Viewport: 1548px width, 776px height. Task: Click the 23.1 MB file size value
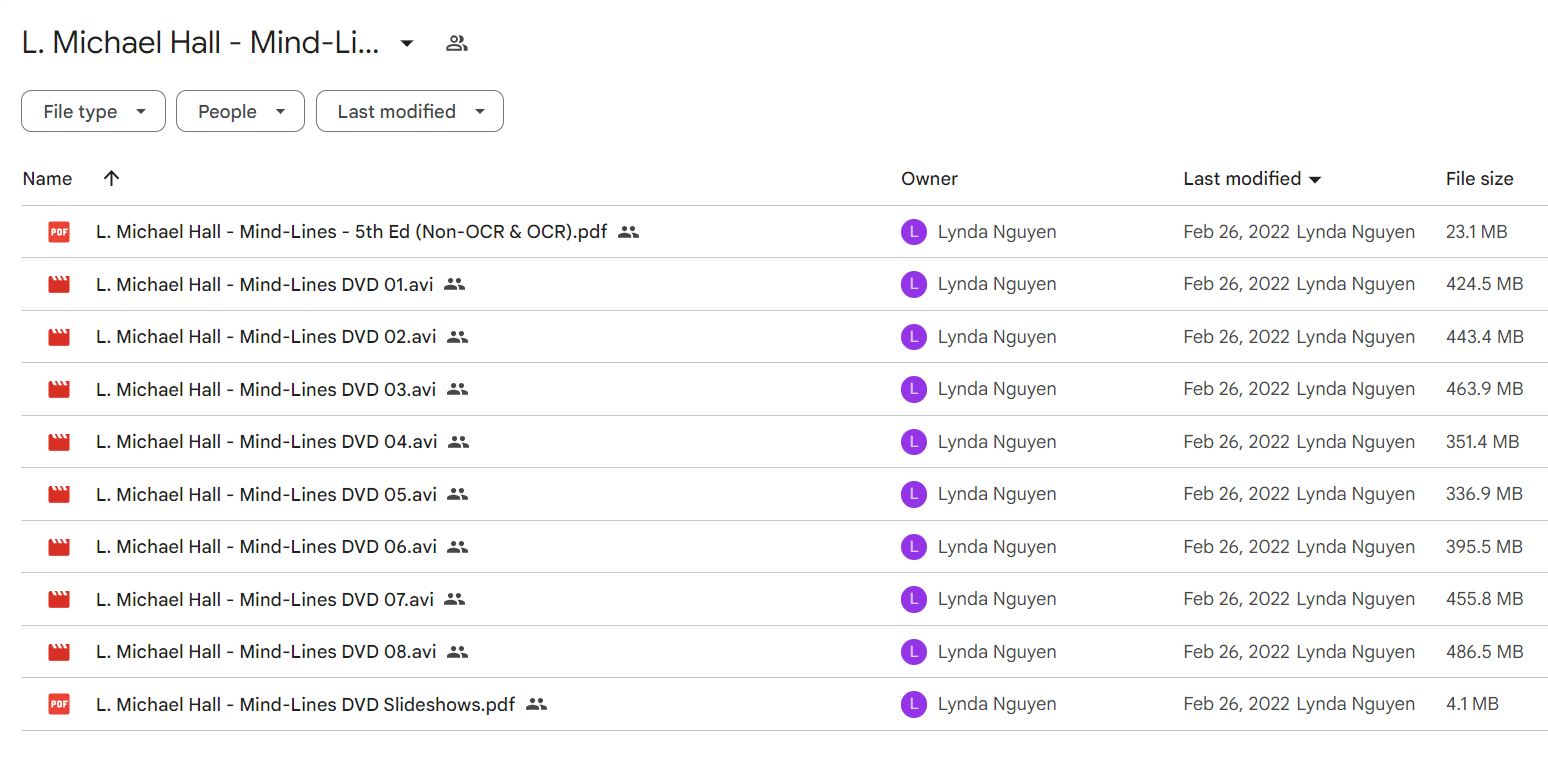(x=1476, y=232)
